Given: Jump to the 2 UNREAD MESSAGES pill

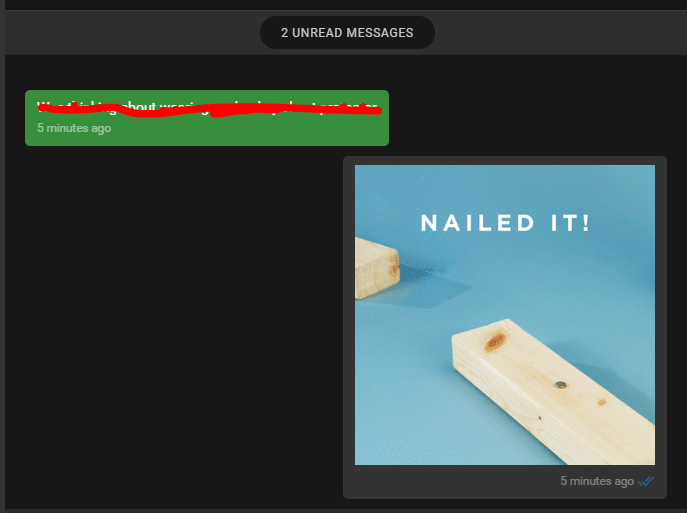Looking at the screenshot, I should [x=347, y=32].
